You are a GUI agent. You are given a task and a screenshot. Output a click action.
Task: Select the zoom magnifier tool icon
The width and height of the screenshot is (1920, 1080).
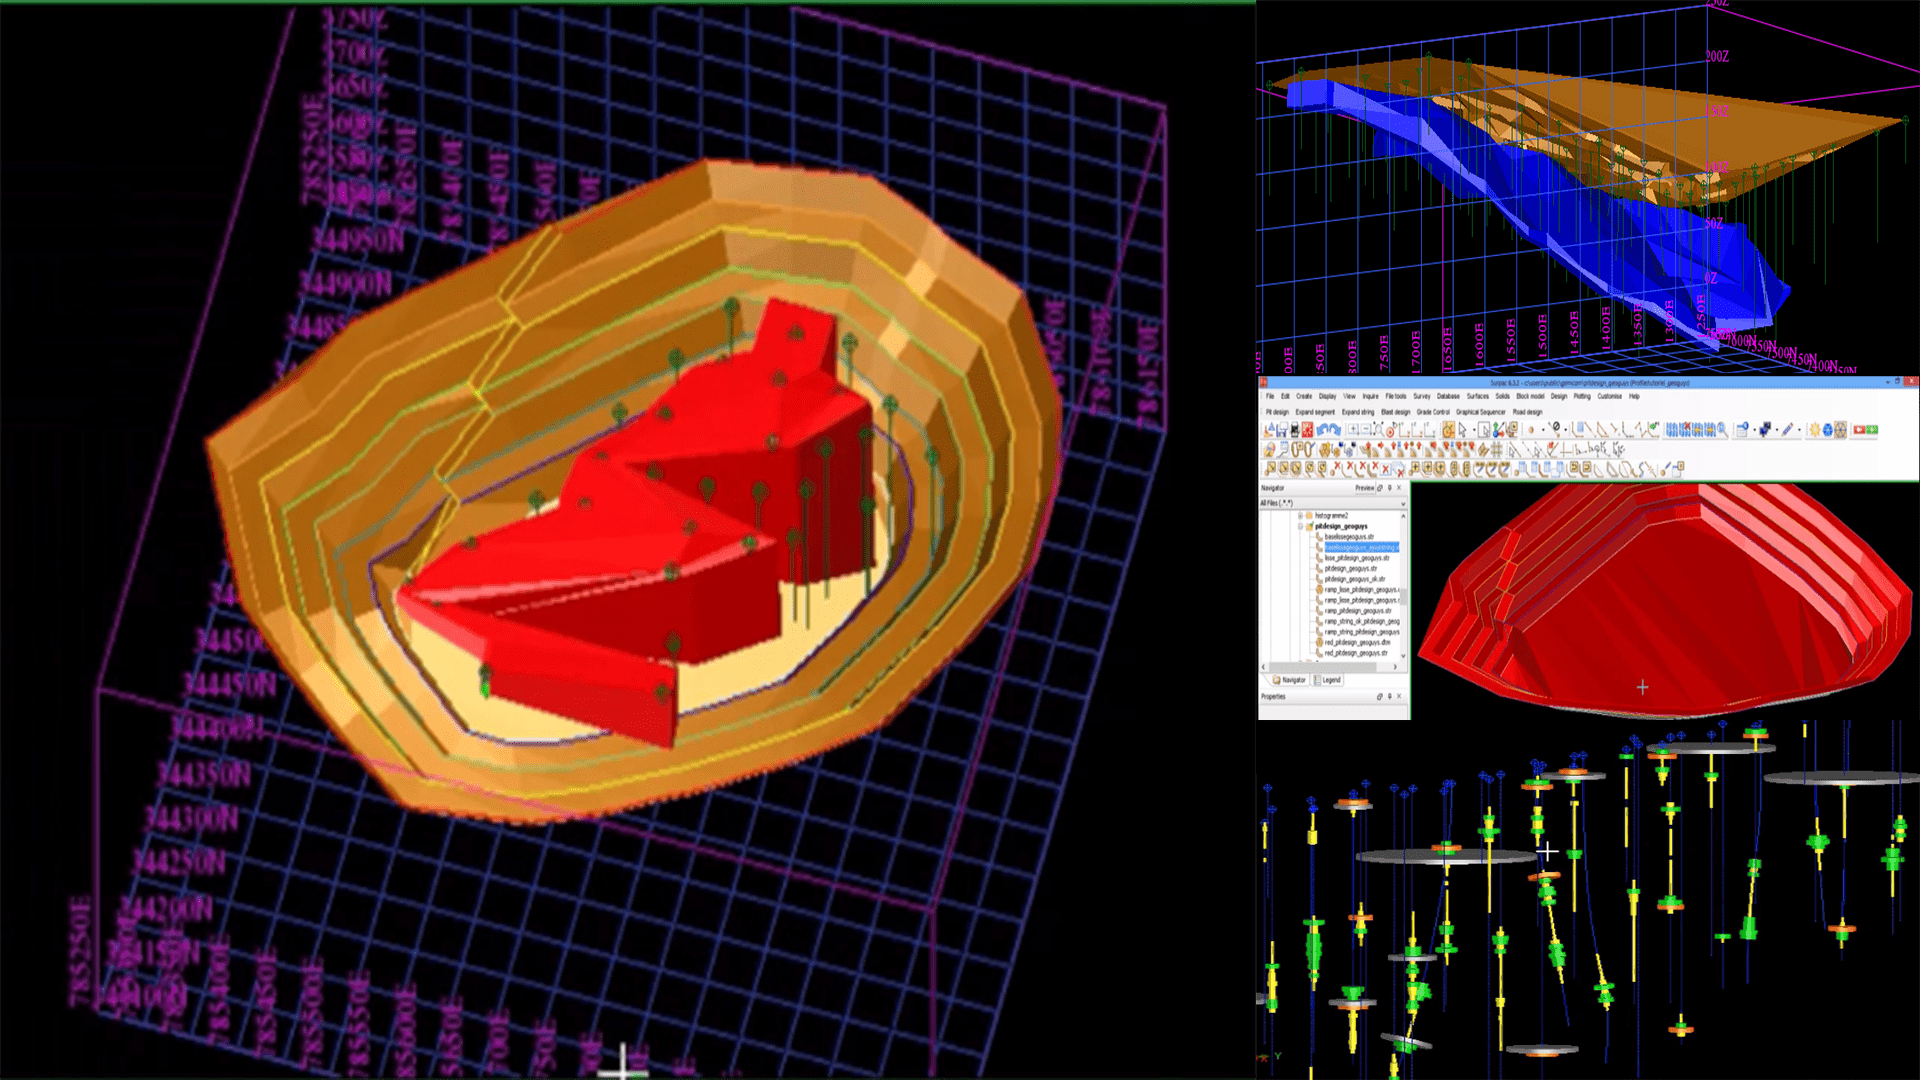[x=1379, y=429]
